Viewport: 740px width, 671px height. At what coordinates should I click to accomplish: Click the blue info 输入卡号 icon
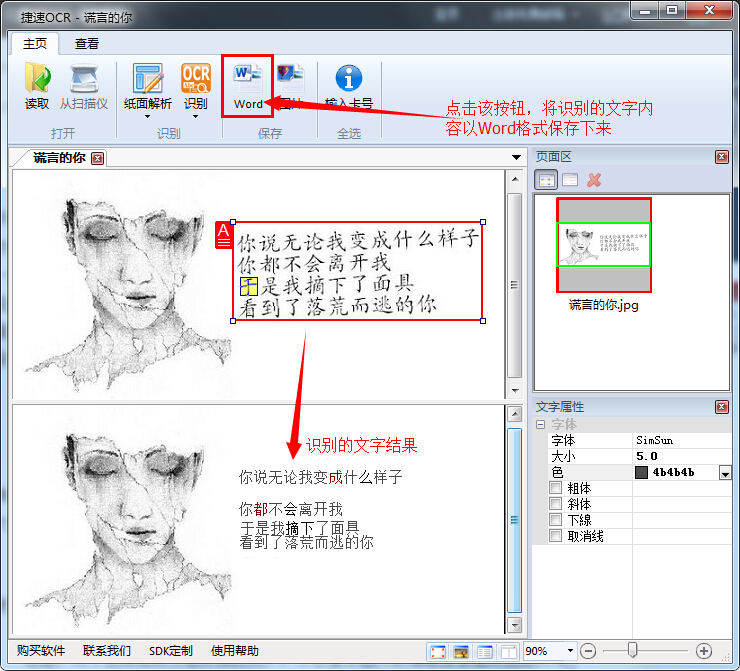click(x=349, y=78)
